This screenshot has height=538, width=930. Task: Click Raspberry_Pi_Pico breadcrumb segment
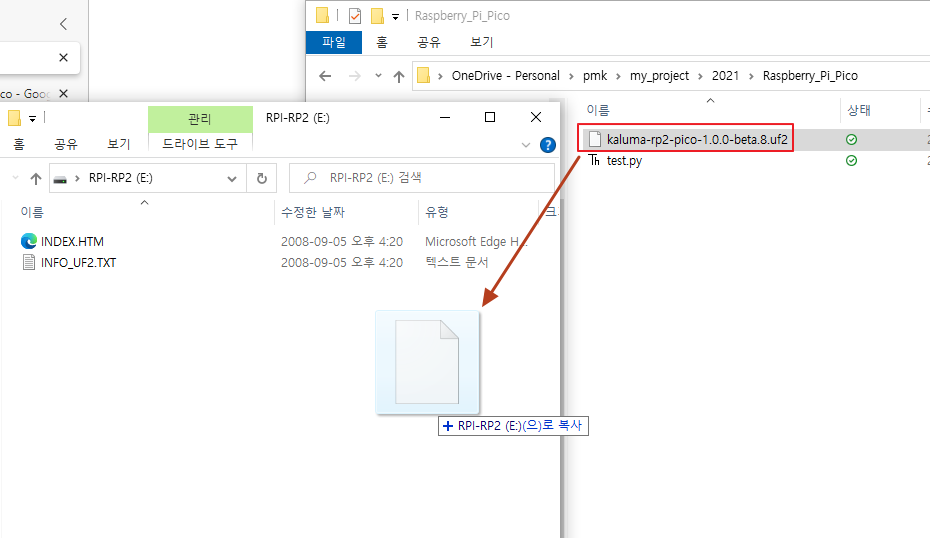click(810, 76)
